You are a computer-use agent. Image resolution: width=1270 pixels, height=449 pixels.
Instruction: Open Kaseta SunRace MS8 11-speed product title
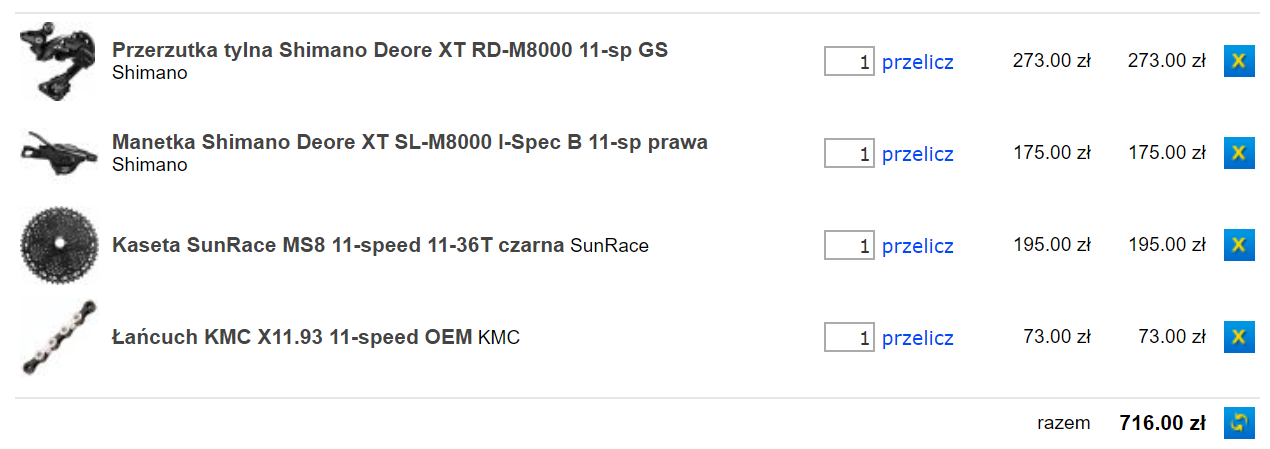pyautogui.click(x=338, y=245)
